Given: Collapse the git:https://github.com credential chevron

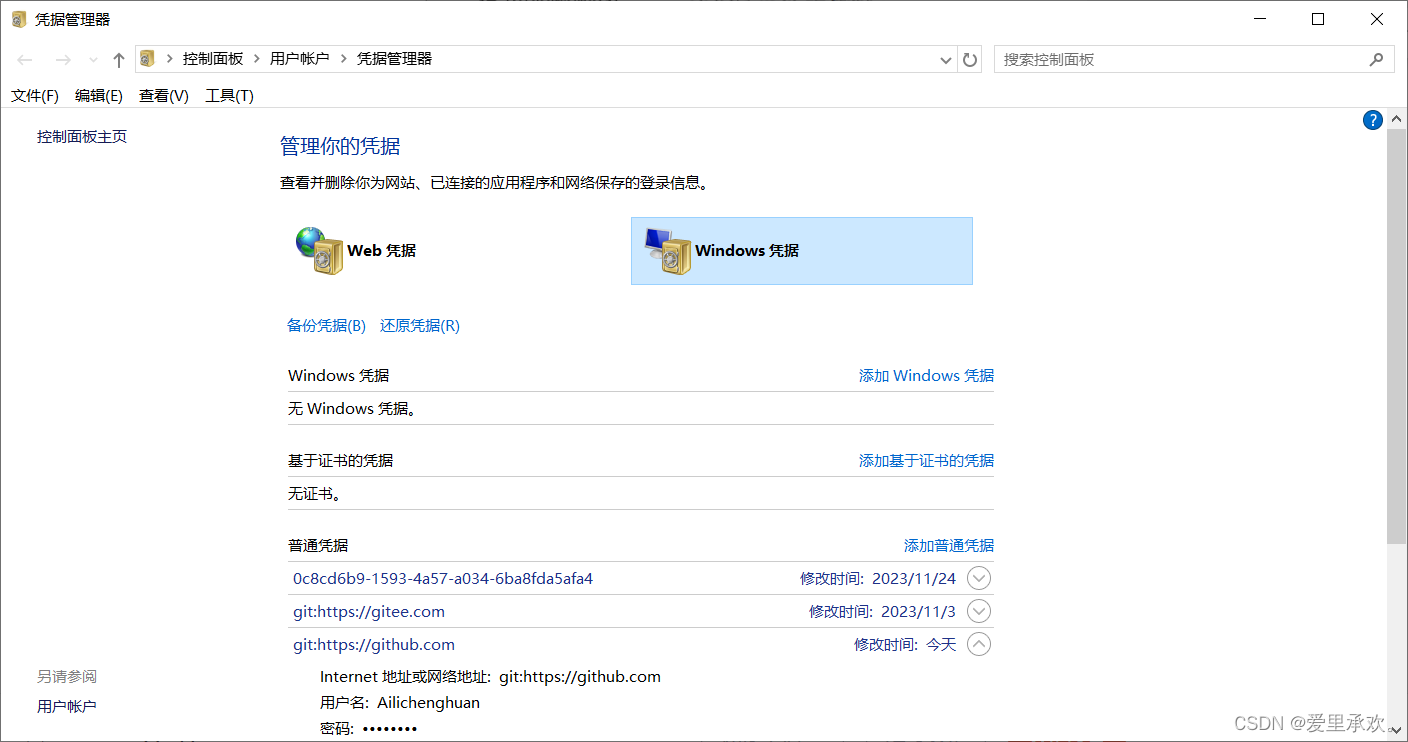Looking at the screenshot, I should pos(979,645).
